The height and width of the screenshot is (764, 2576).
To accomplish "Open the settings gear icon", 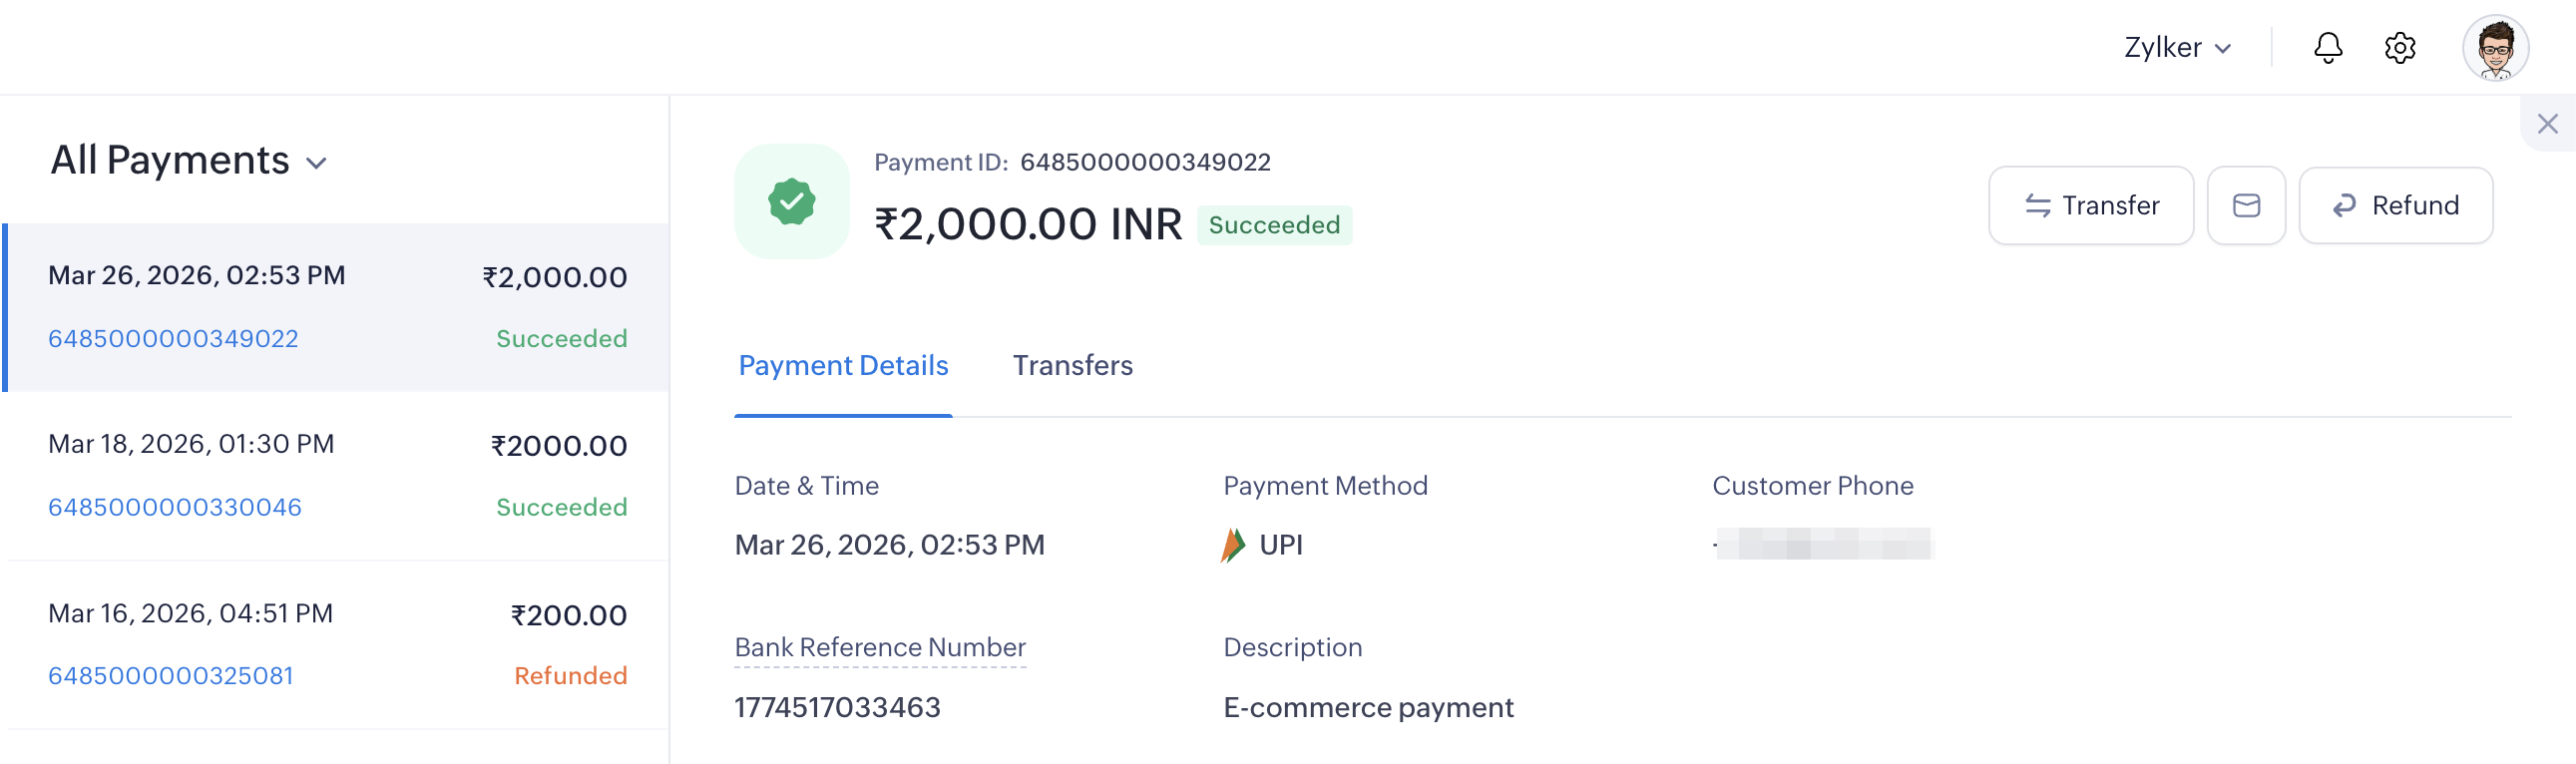I will [2399, 48].
